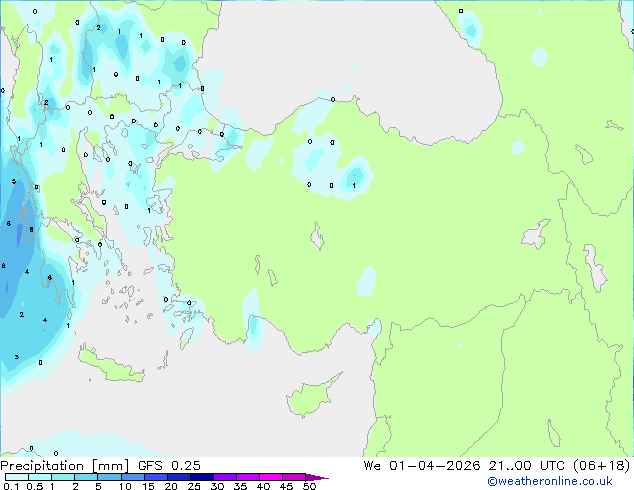The height and width of the screenshot is (490, 634).
Task: Pick the 35–40 mm legend swatch
Action: pyautogui.click(x=248, y=477)
